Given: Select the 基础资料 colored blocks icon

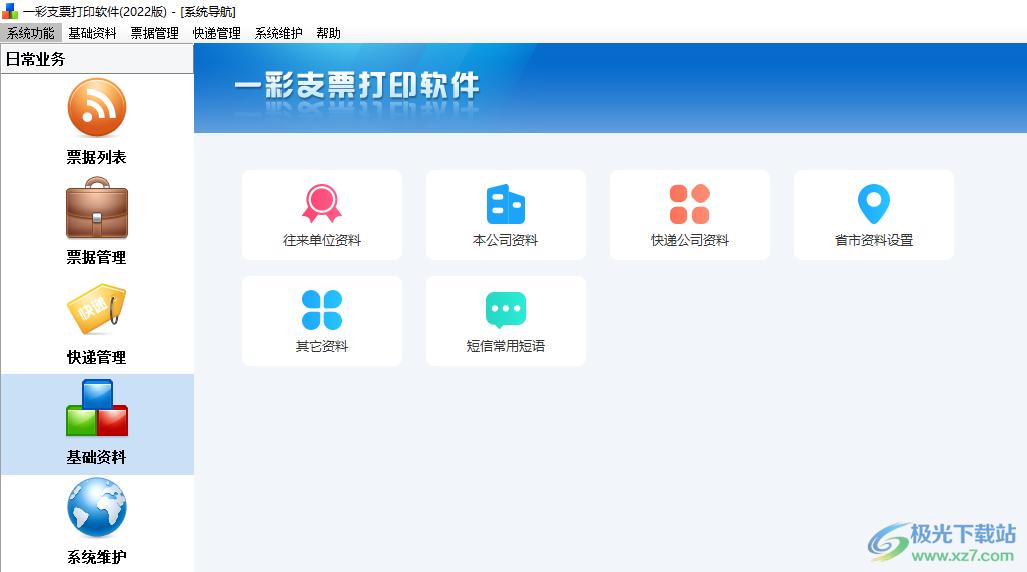Looking at the screenshot, I should pos(97,409).
